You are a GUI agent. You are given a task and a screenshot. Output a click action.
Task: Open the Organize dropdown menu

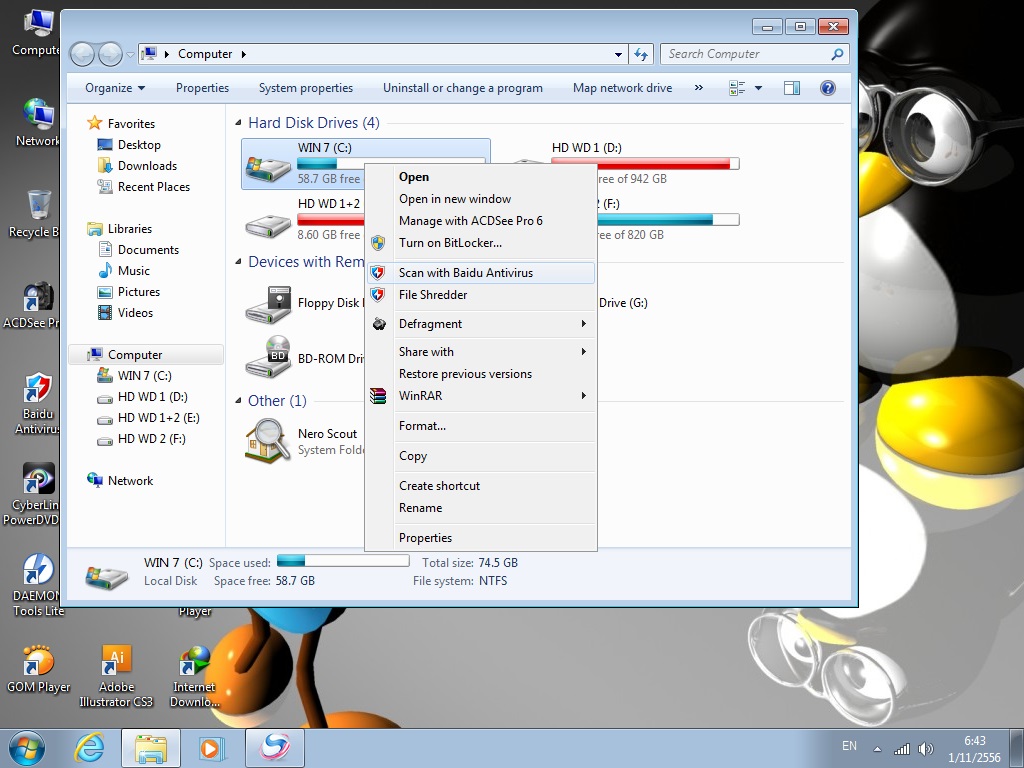(115, 88)
